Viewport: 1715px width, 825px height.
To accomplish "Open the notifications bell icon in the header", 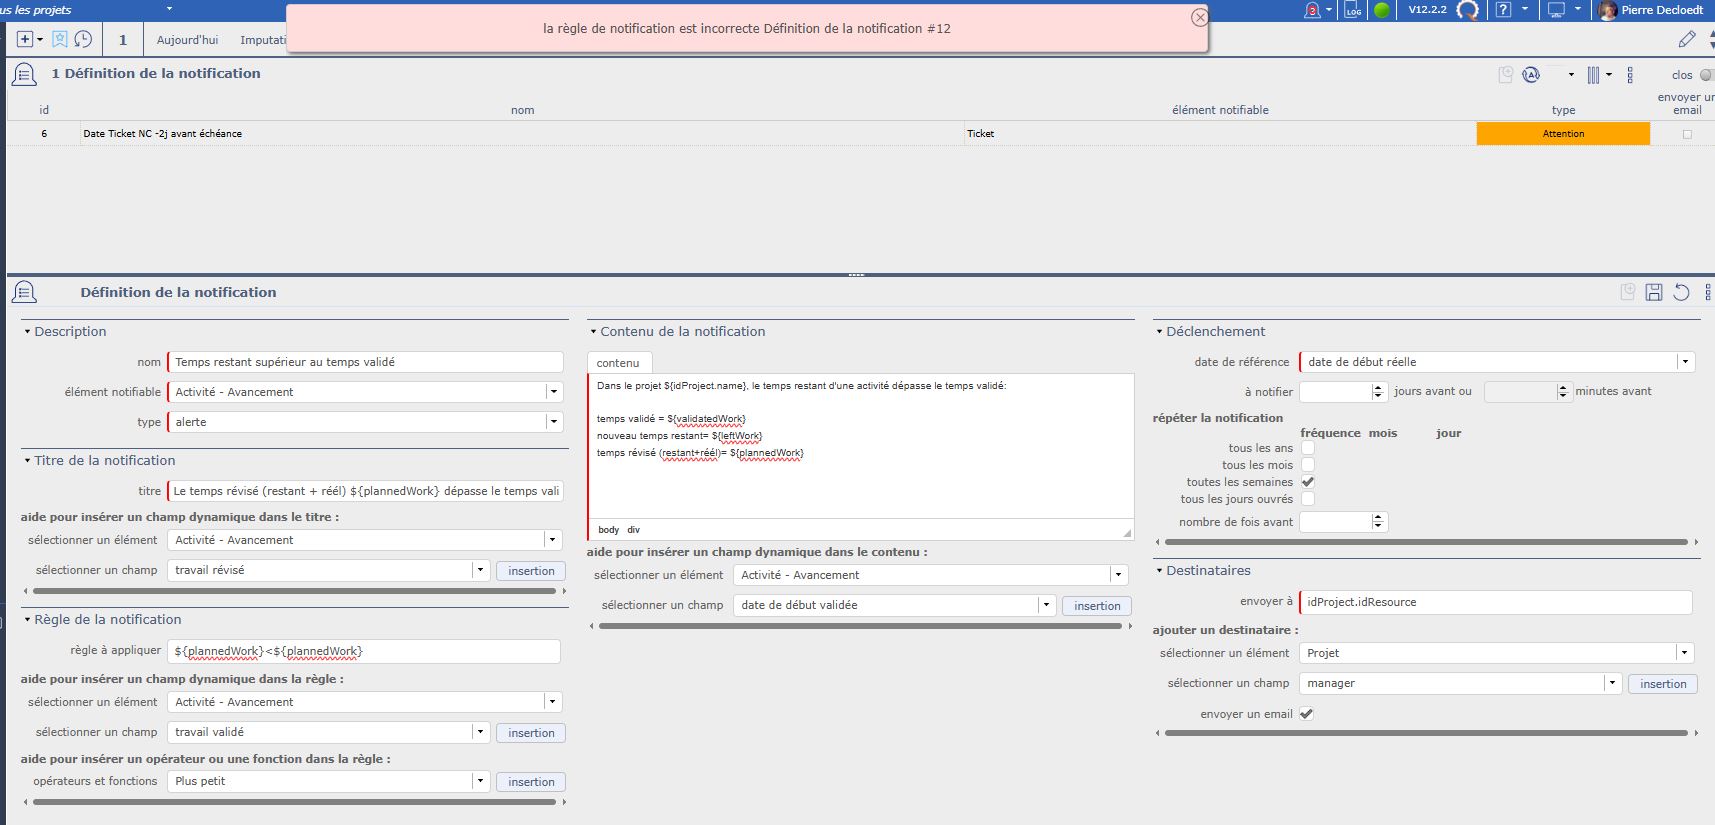I will click(x=1312, y=10).
